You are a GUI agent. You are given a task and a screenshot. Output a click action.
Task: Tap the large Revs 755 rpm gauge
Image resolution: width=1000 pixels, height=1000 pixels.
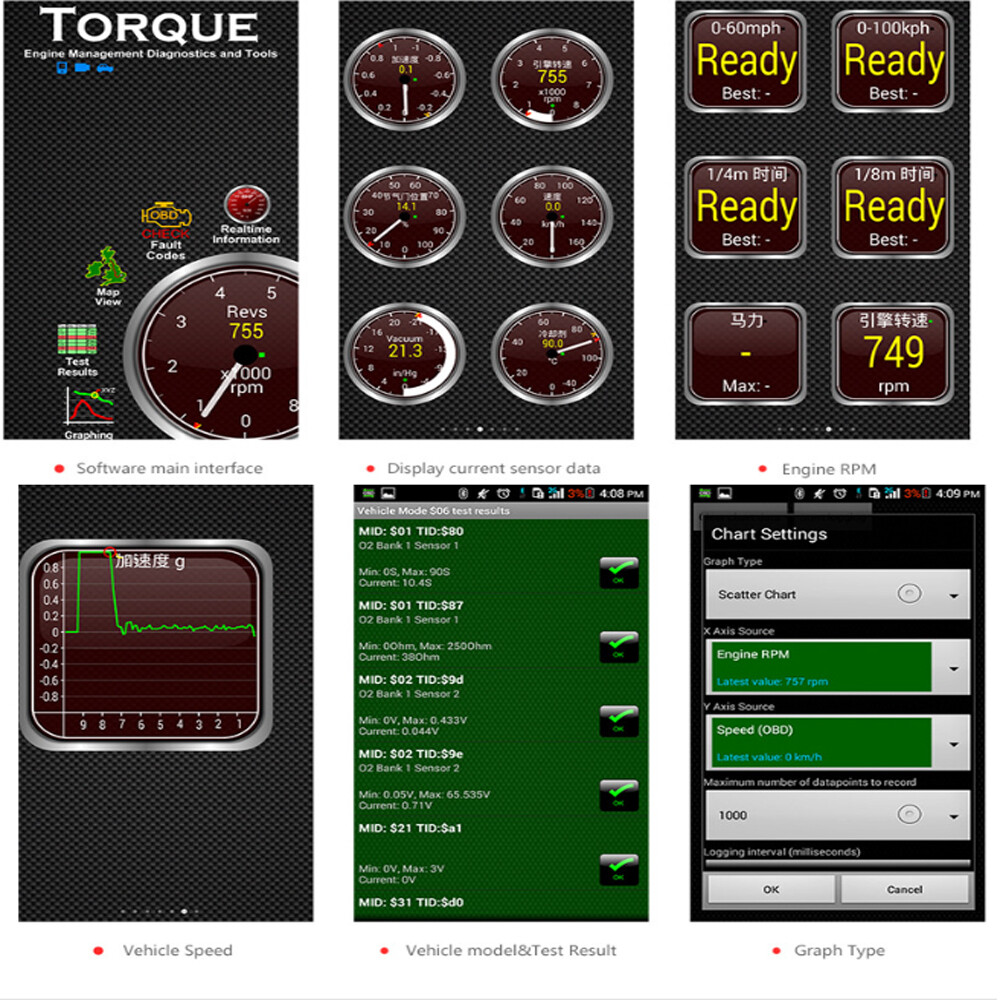pyautogui.click(x=225, y=350)
